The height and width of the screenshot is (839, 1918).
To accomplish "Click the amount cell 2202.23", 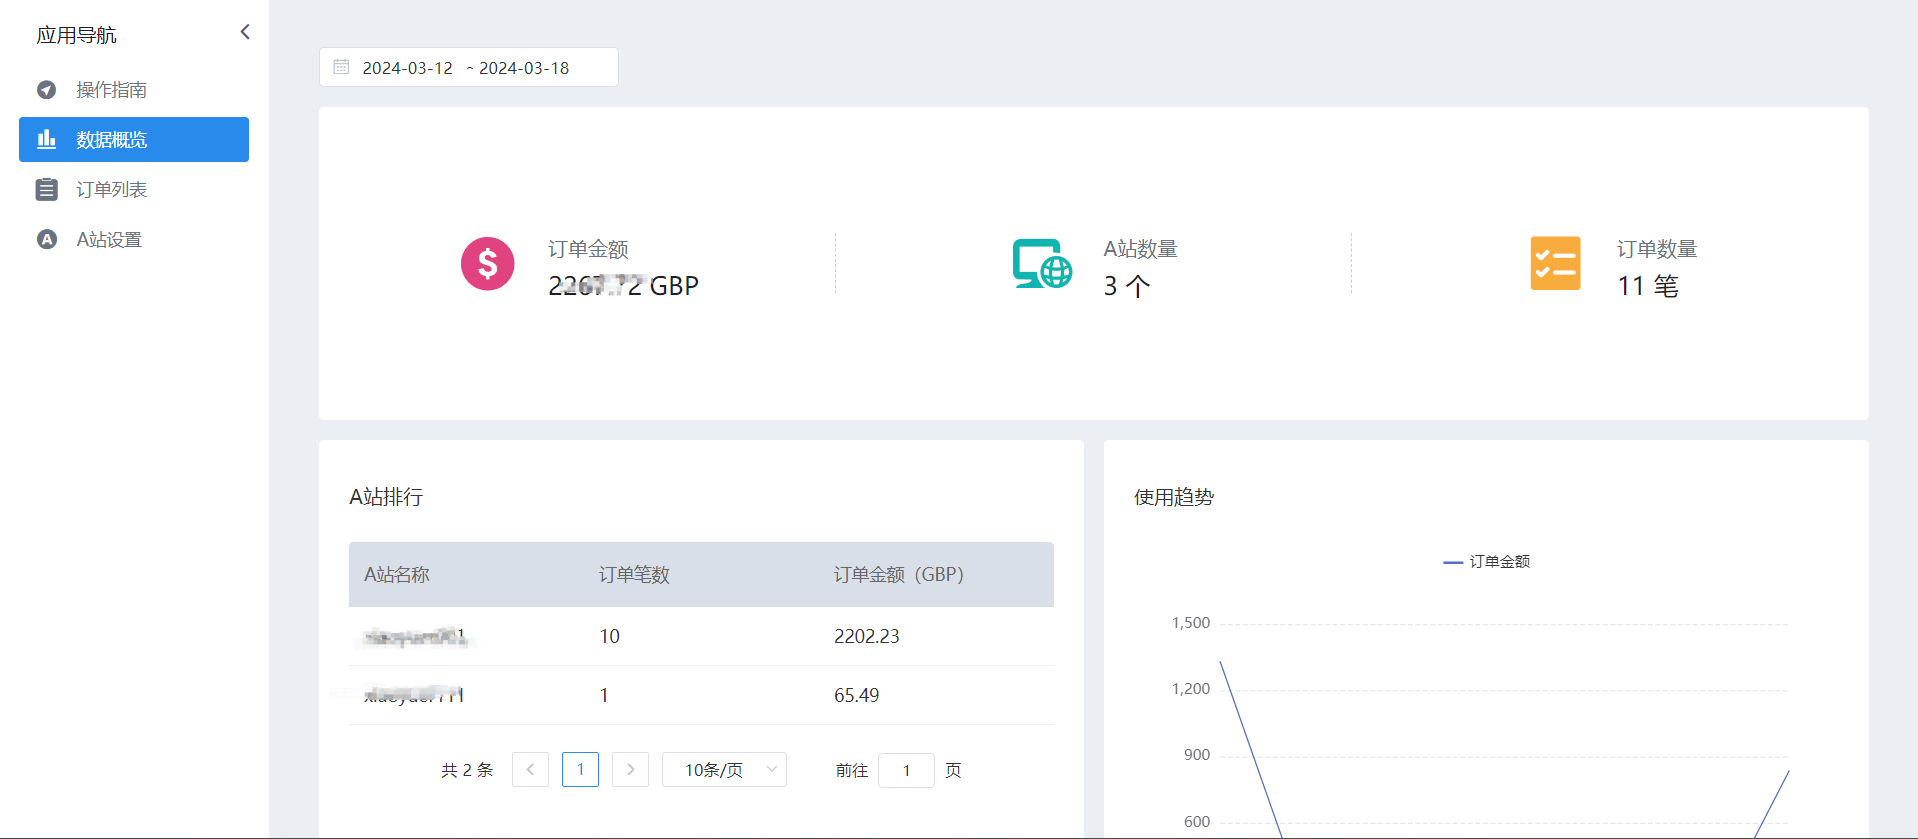I will (867, 637).
